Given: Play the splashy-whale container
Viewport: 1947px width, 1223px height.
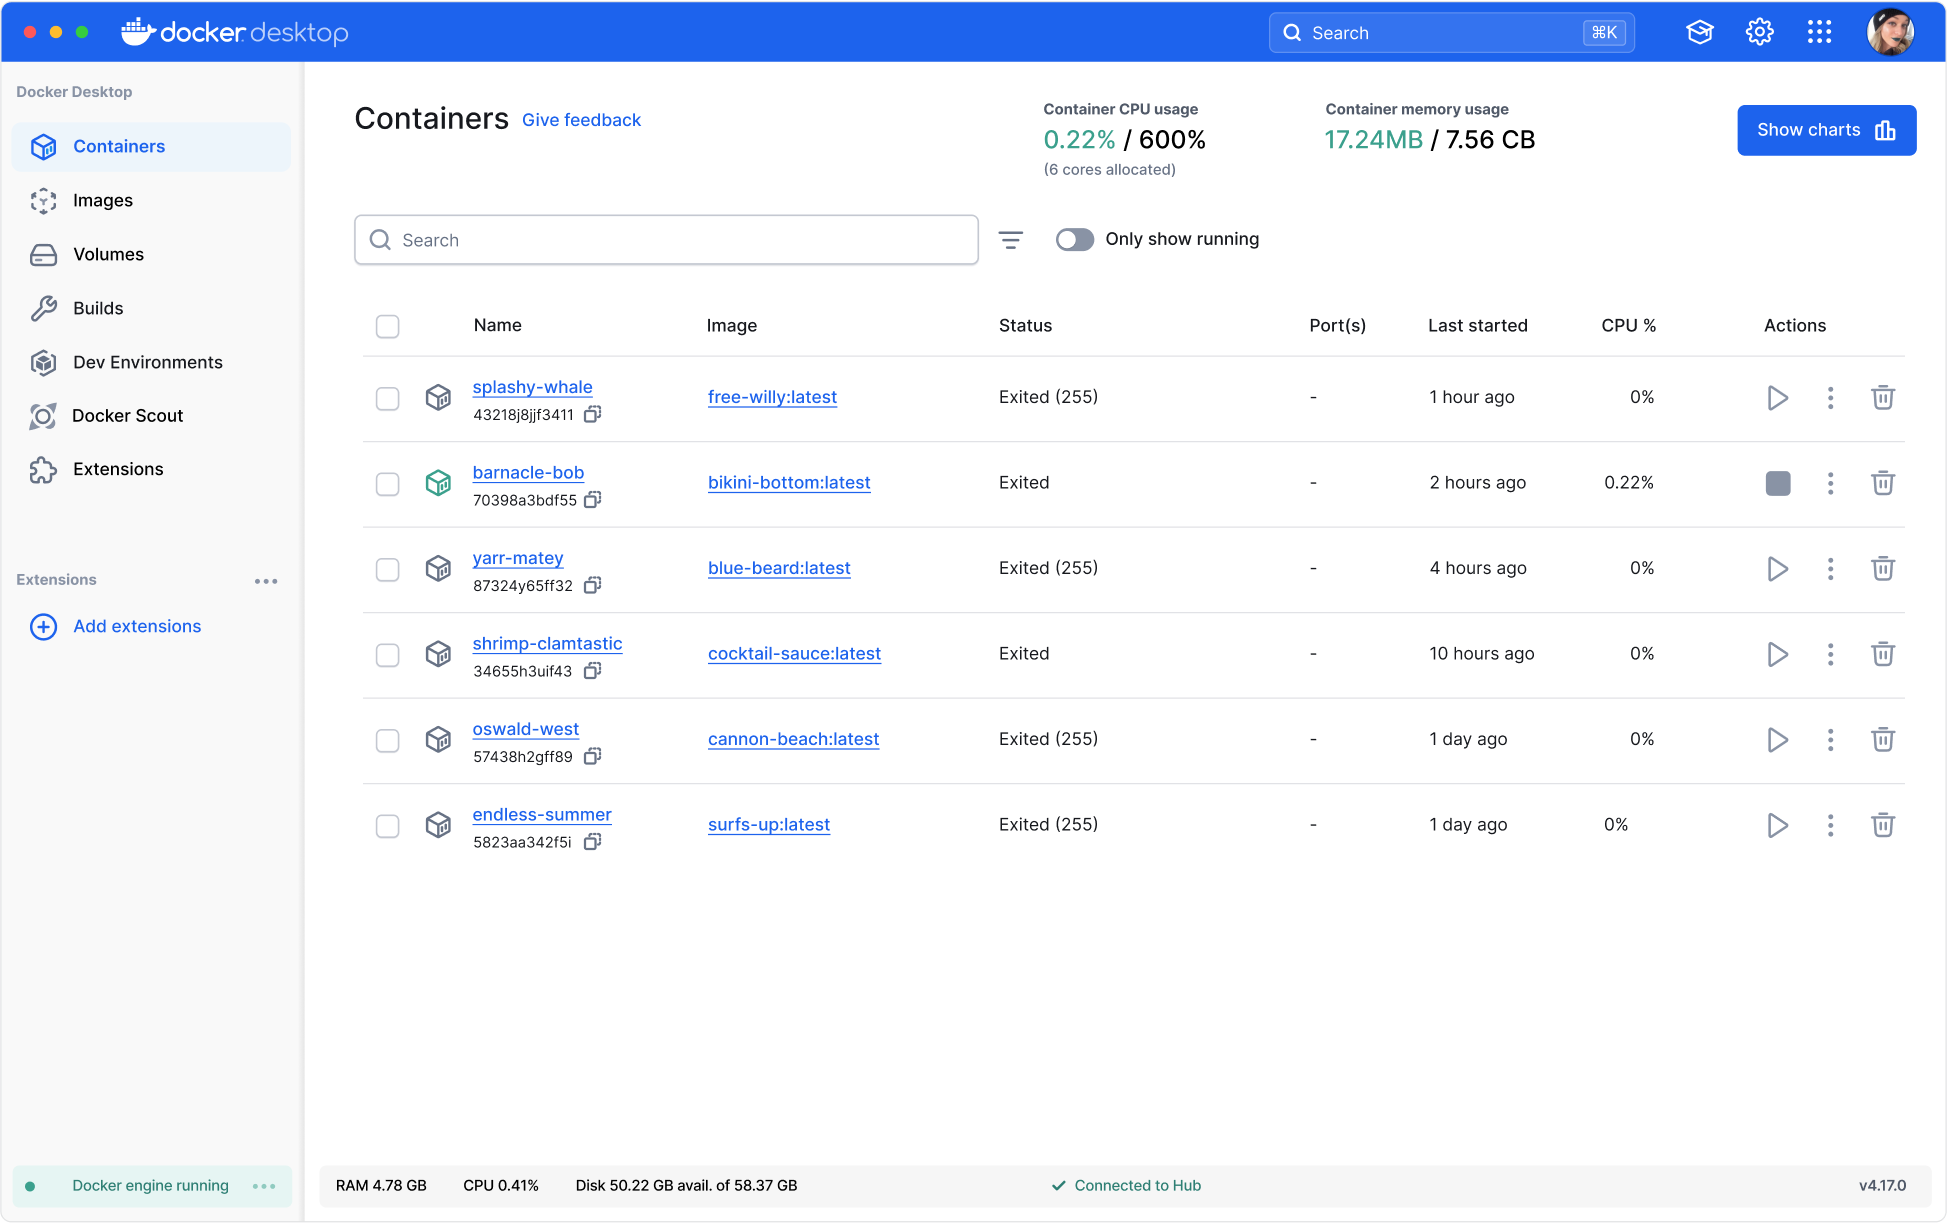Looking at the screenshot, I should (x=1778, y=397).
